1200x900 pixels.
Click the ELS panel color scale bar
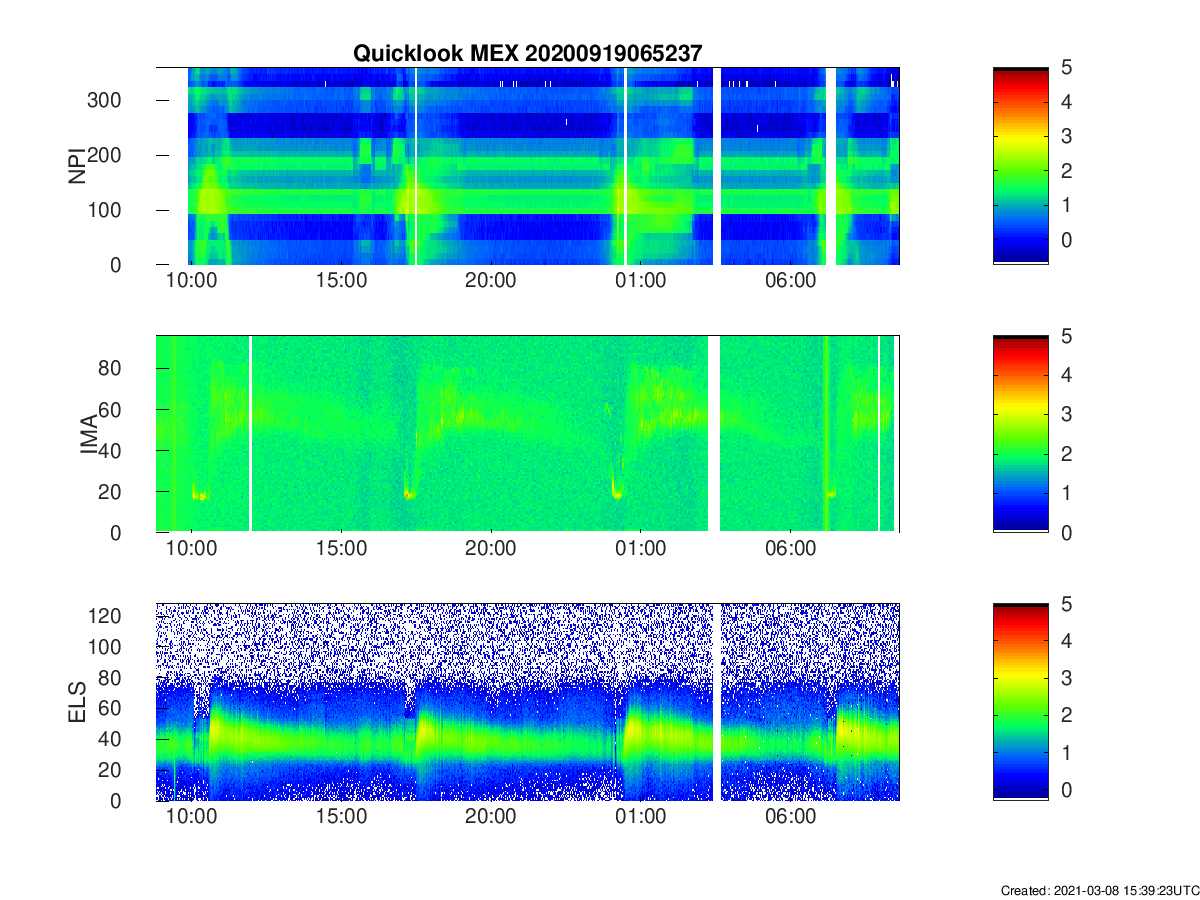coord(1021,702)
